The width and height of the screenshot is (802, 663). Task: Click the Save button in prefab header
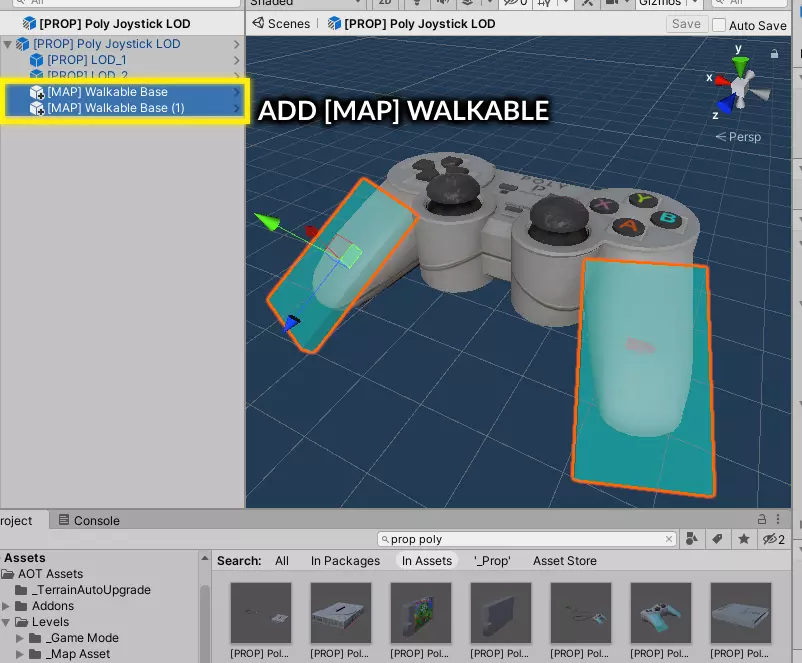point(686,24)
